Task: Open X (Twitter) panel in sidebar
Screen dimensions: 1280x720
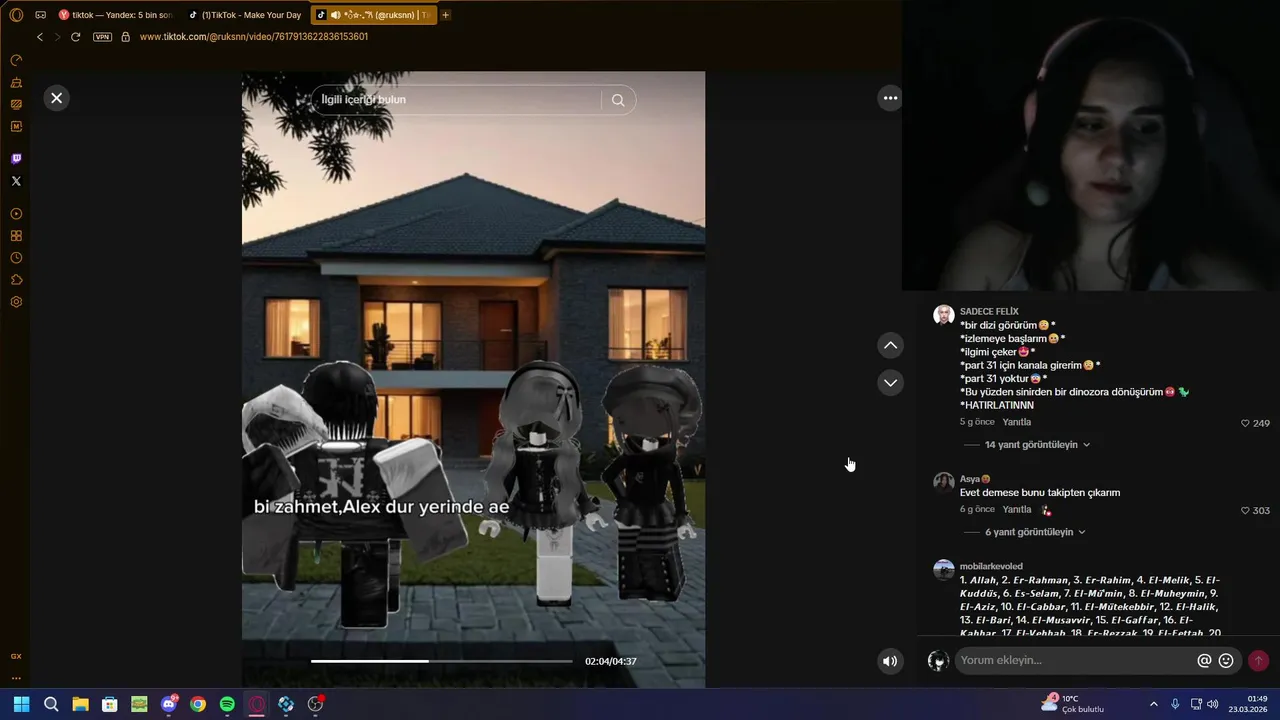Action: pyautogui.click(x=16, y=181)
